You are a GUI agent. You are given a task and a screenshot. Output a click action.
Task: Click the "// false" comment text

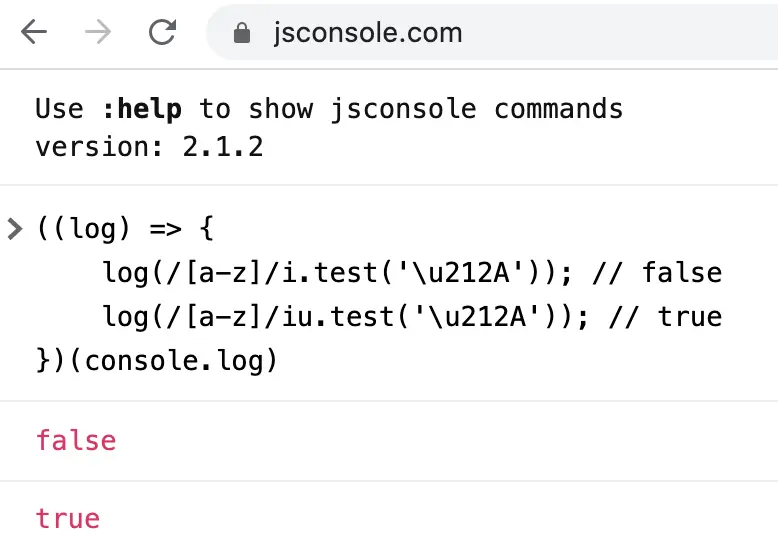tap(657, 273)
